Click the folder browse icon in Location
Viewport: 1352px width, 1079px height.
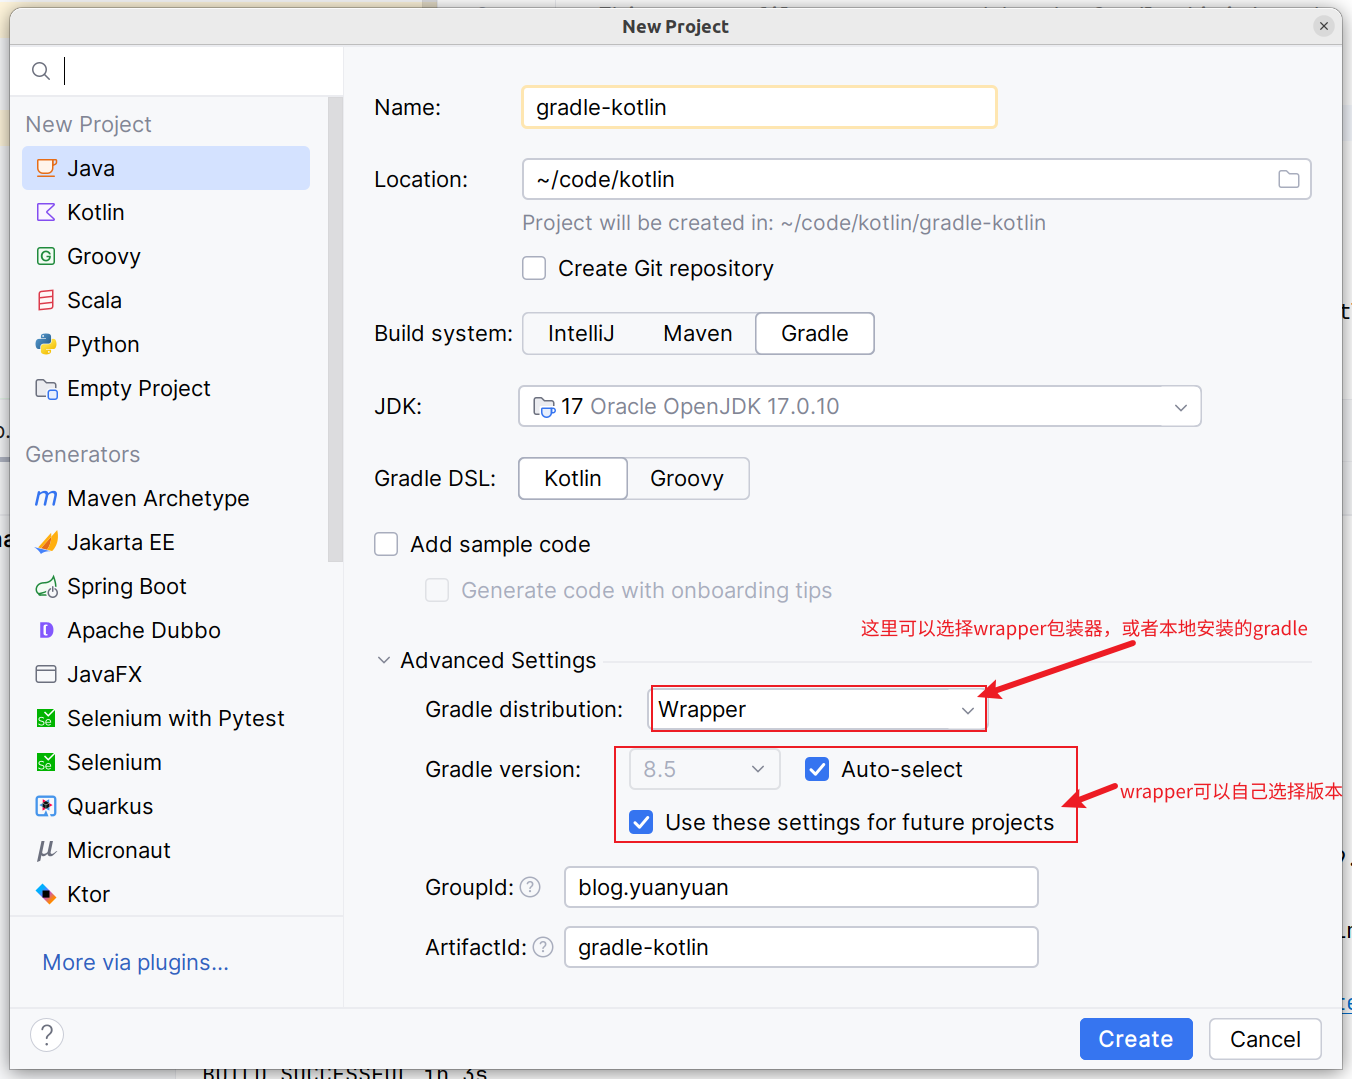coord(1289,179)
